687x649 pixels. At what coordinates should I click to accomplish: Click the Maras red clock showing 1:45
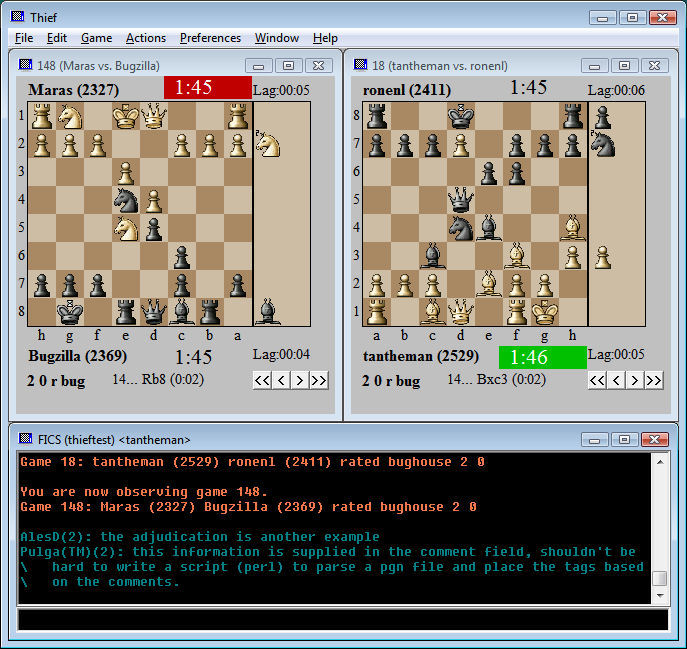pyautogui.click(x=208, y=88)
